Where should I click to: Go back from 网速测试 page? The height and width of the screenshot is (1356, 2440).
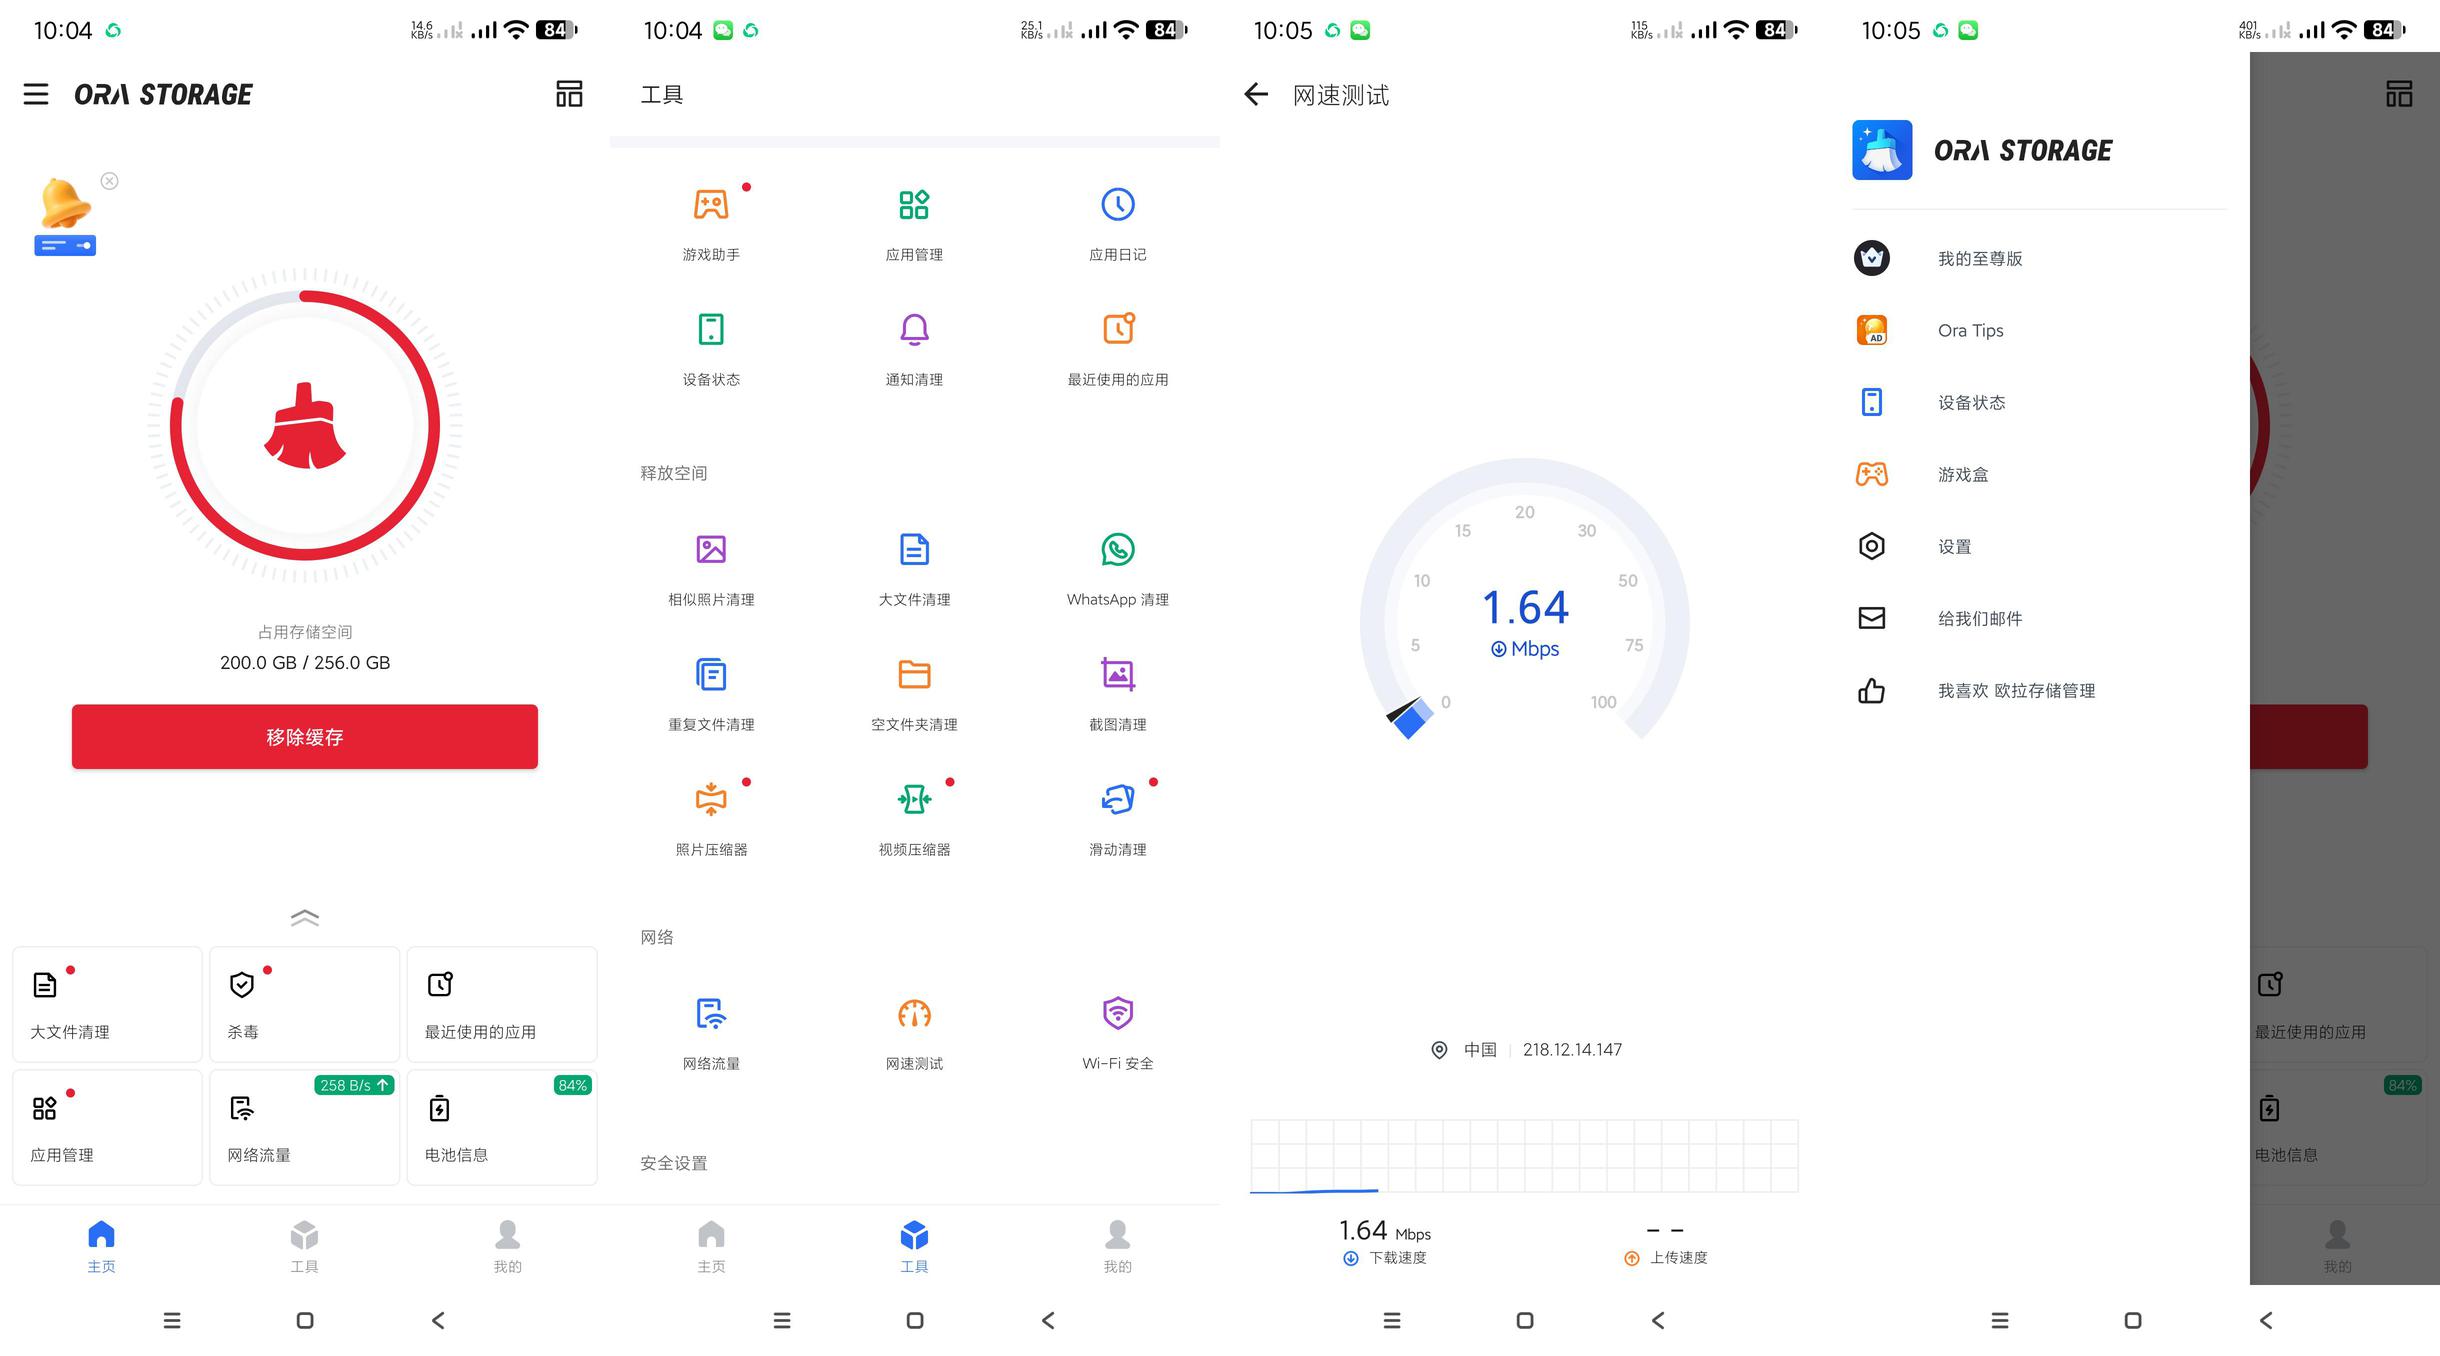coord(1256,95)
